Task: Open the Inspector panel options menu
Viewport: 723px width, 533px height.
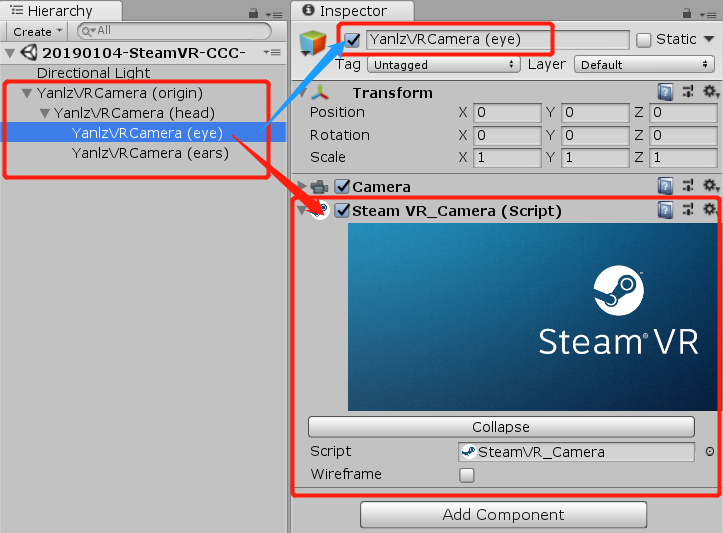Action: tap(708, 15)
